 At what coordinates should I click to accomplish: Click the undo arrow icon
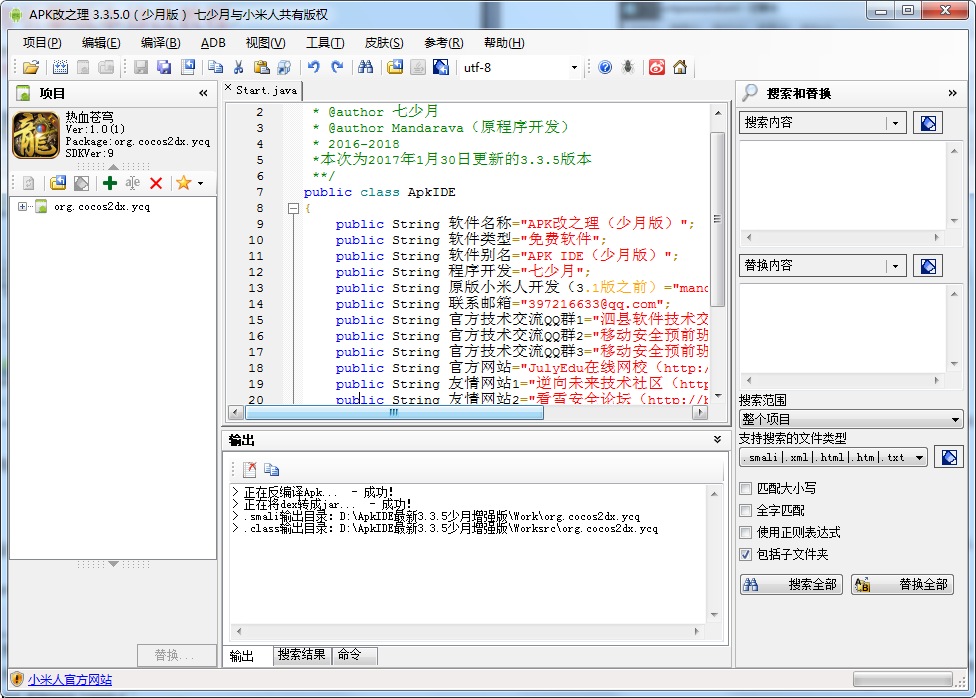pyautogui.click(x=314, y=68)
